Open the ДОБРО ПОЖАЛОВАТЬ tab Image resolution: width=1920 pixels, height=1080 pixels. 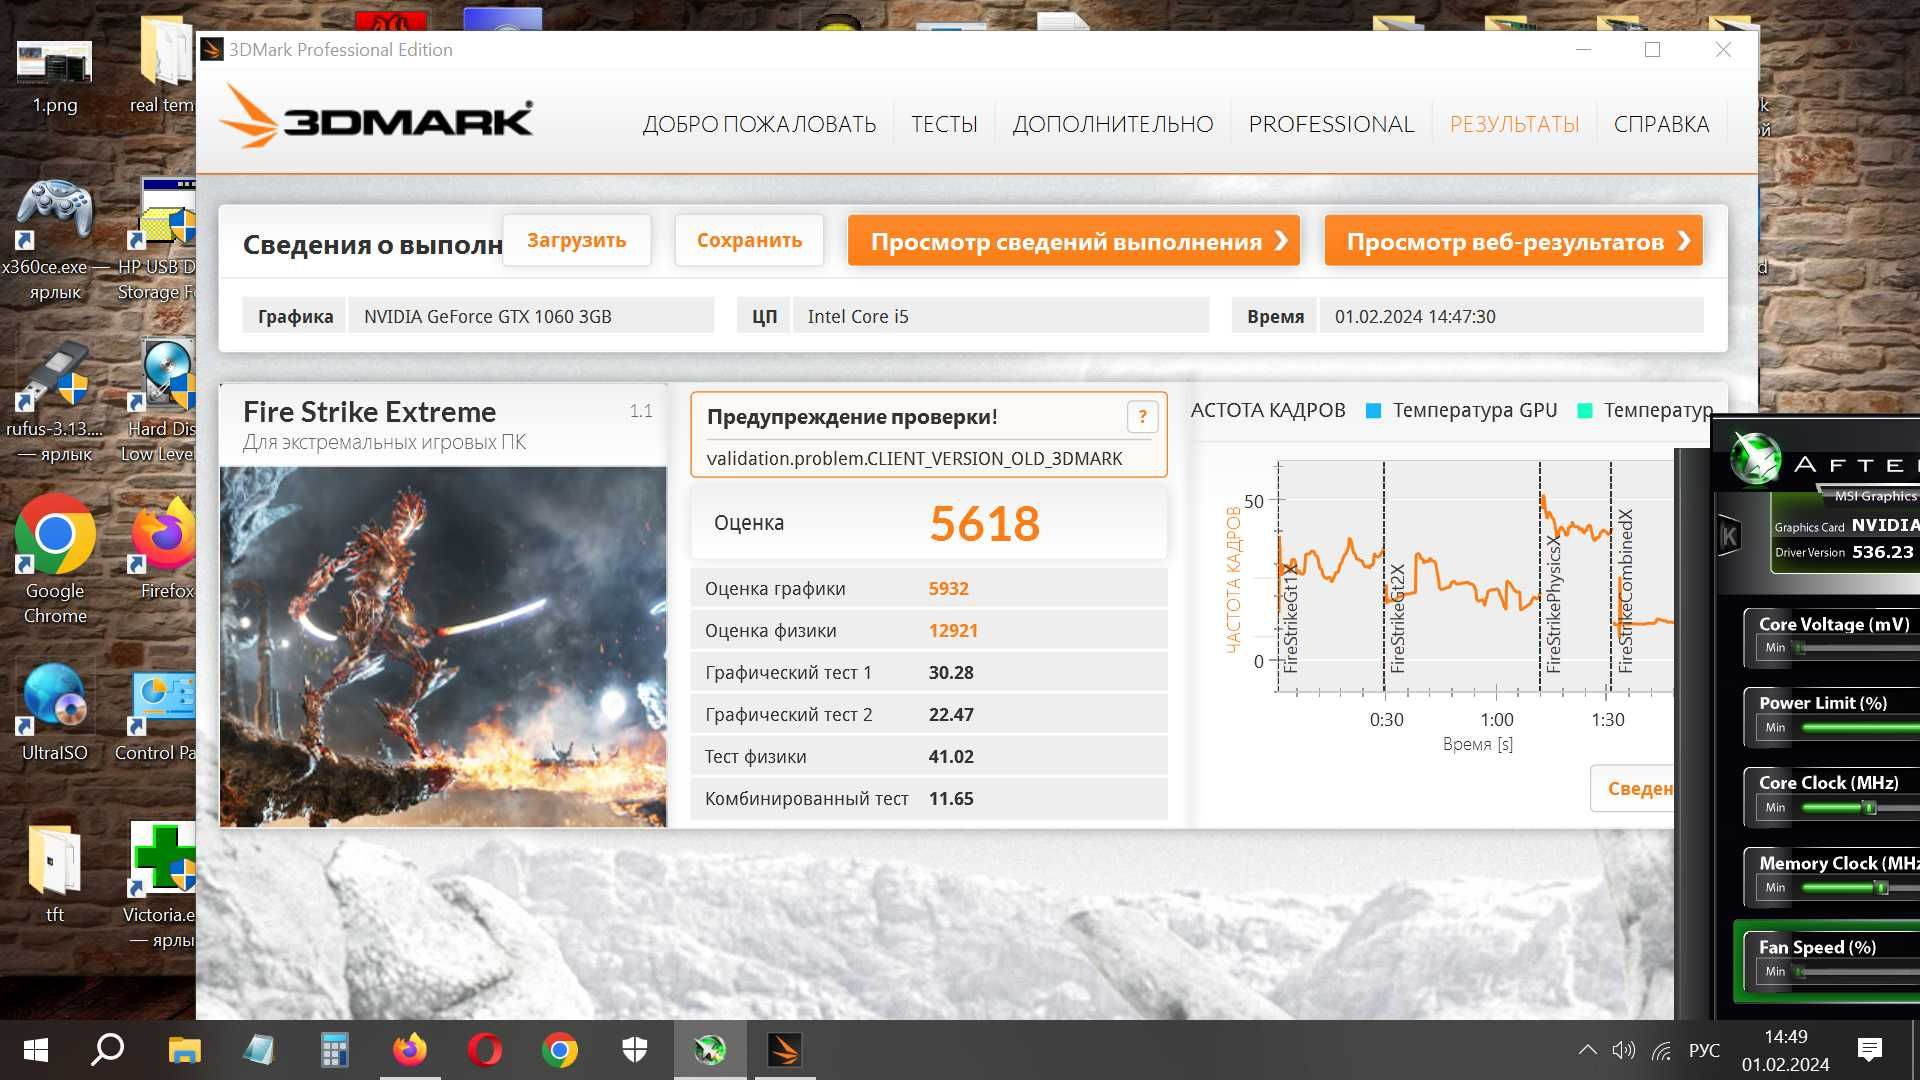(759, 124)
